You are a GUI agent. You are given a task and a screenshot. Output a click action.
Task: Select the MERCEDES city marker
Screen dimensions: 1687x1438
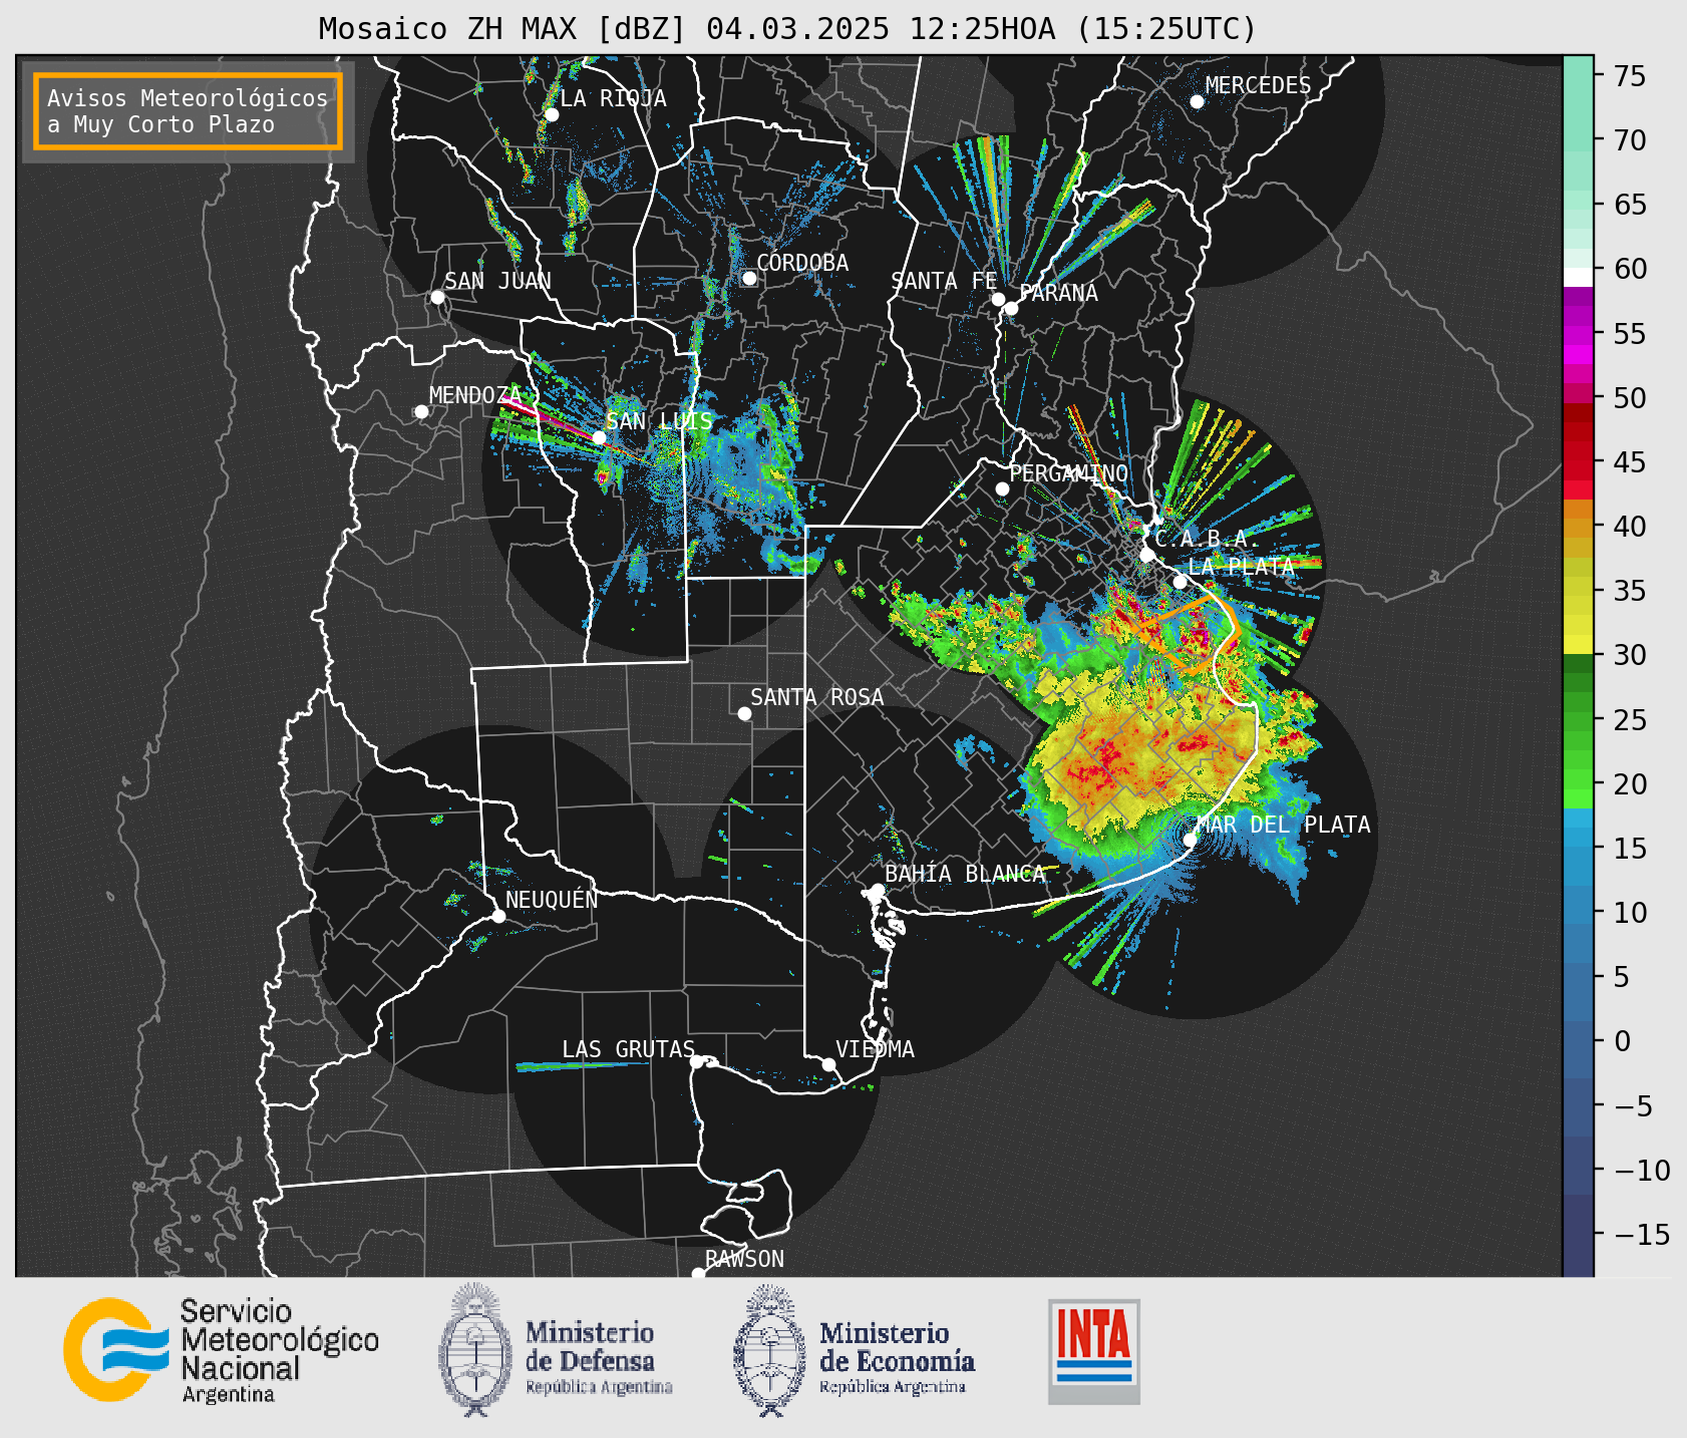point(1197,102)
